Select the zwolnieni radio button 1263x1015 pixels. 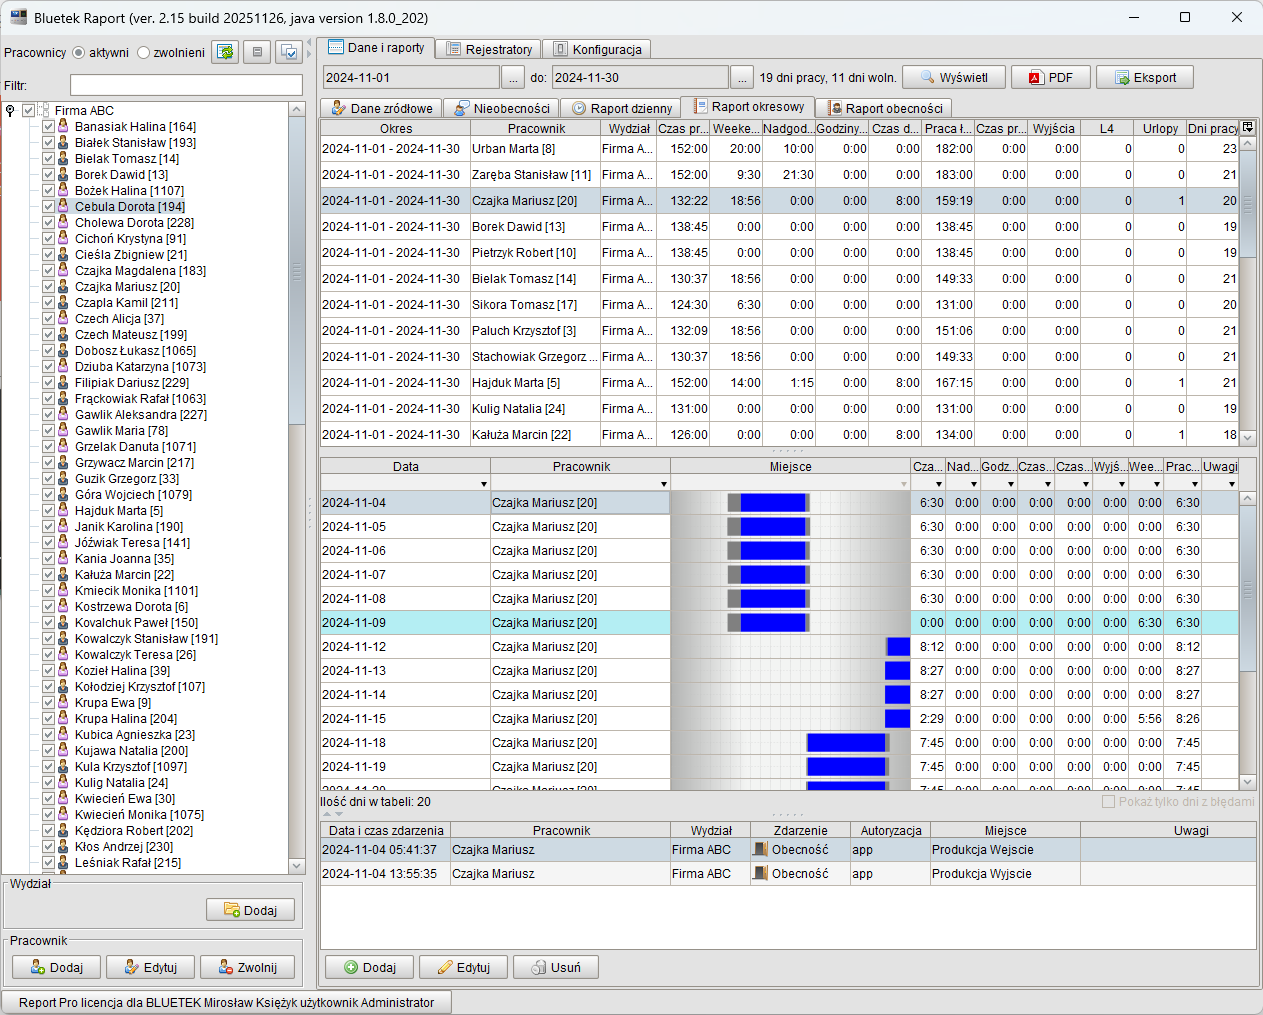[144, 53]
